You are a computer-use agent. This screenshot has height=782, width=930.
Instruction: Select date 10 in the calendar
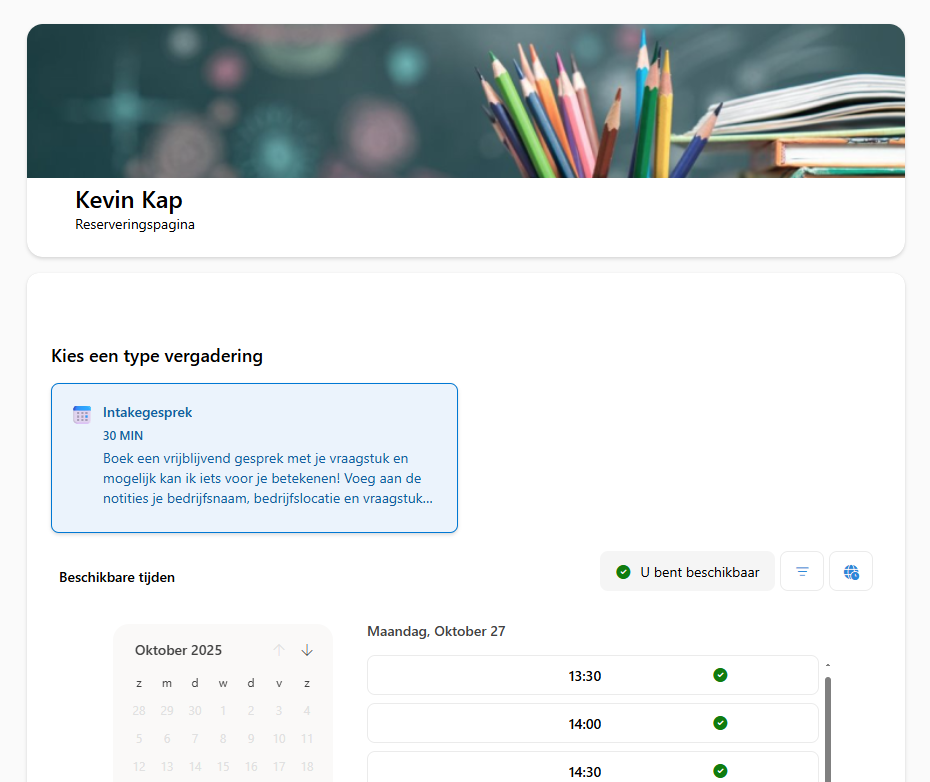(279, 739)
